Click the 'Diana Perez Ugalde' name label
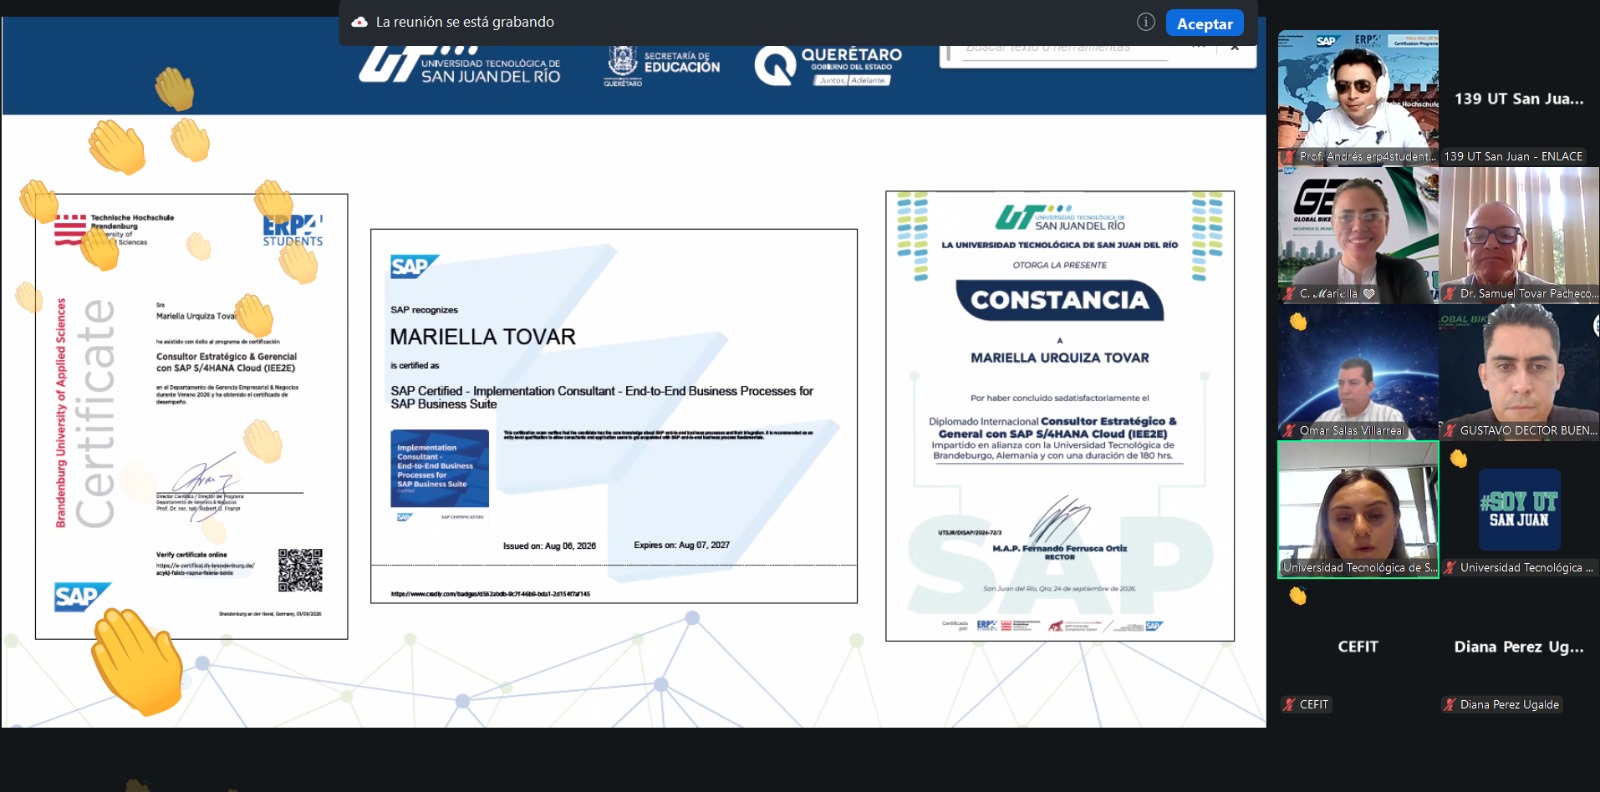Viewport: 1600px width, 792px height. click(x=1509, y=705)
